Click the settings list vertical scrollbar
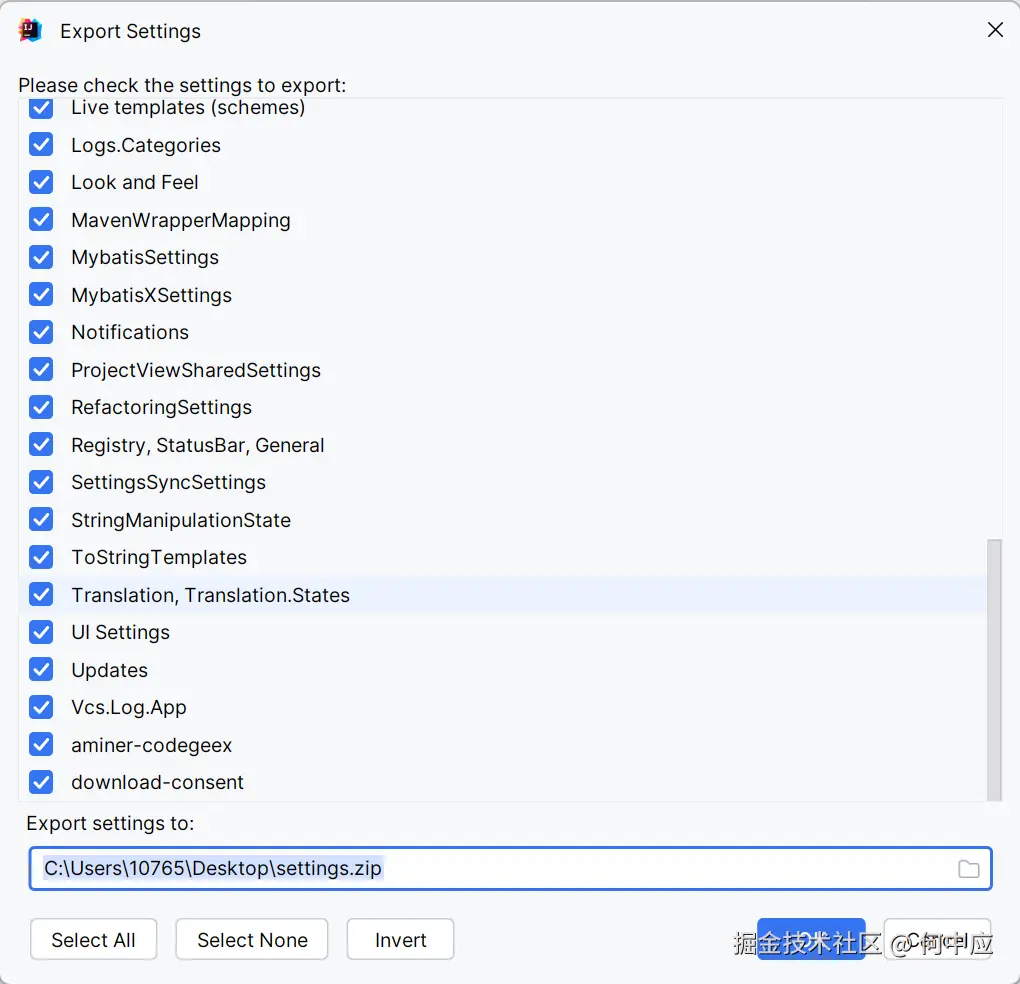Image resolution: width=1020 pixels, height=984 pixels. tap(994, 669)
